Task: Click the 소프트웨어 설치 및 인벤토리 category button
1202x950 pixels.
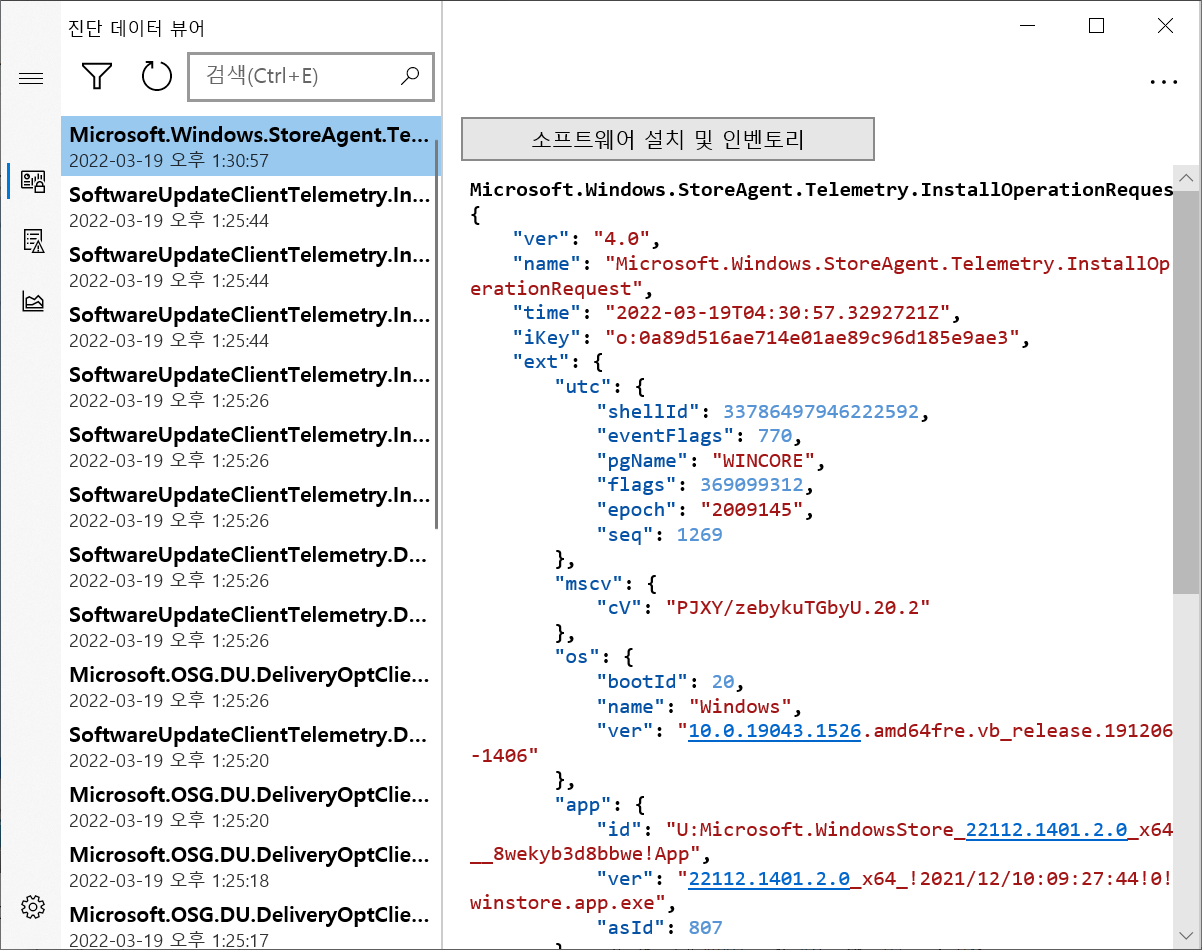Action: [668, 139]
